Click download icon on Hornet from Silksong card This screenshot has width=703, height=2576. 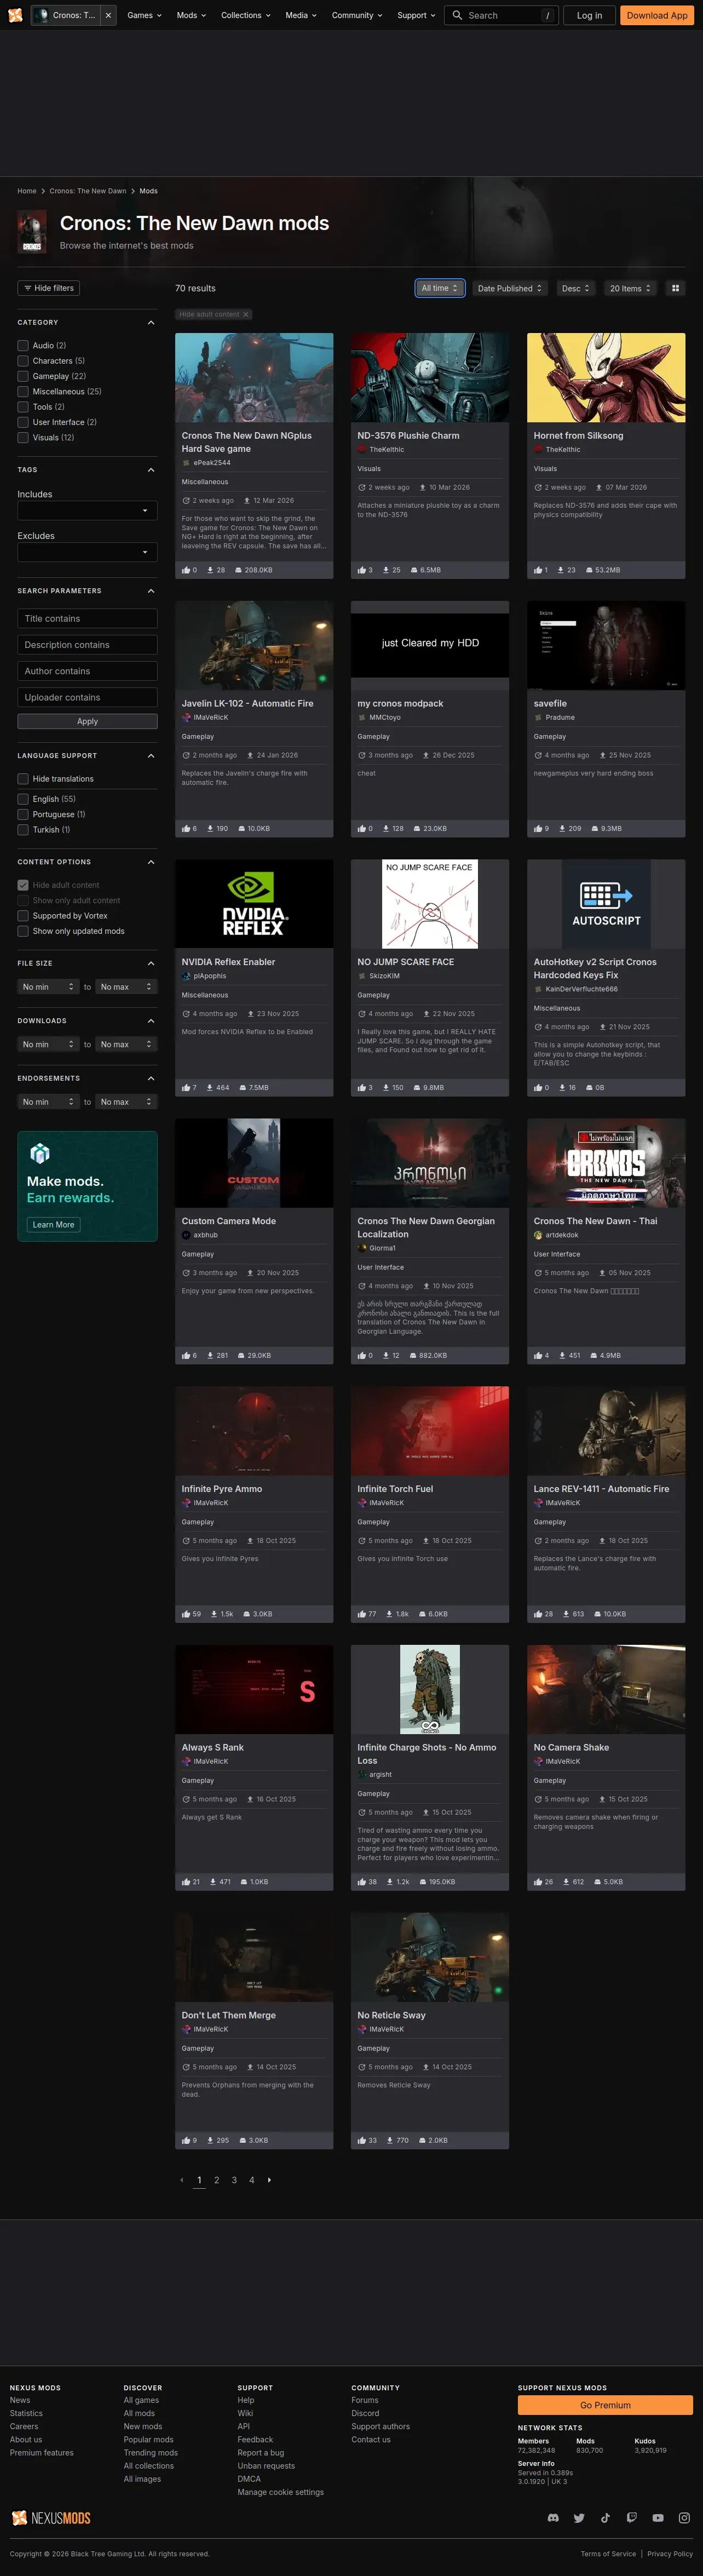pyautogui.click(x=560, y=570)
